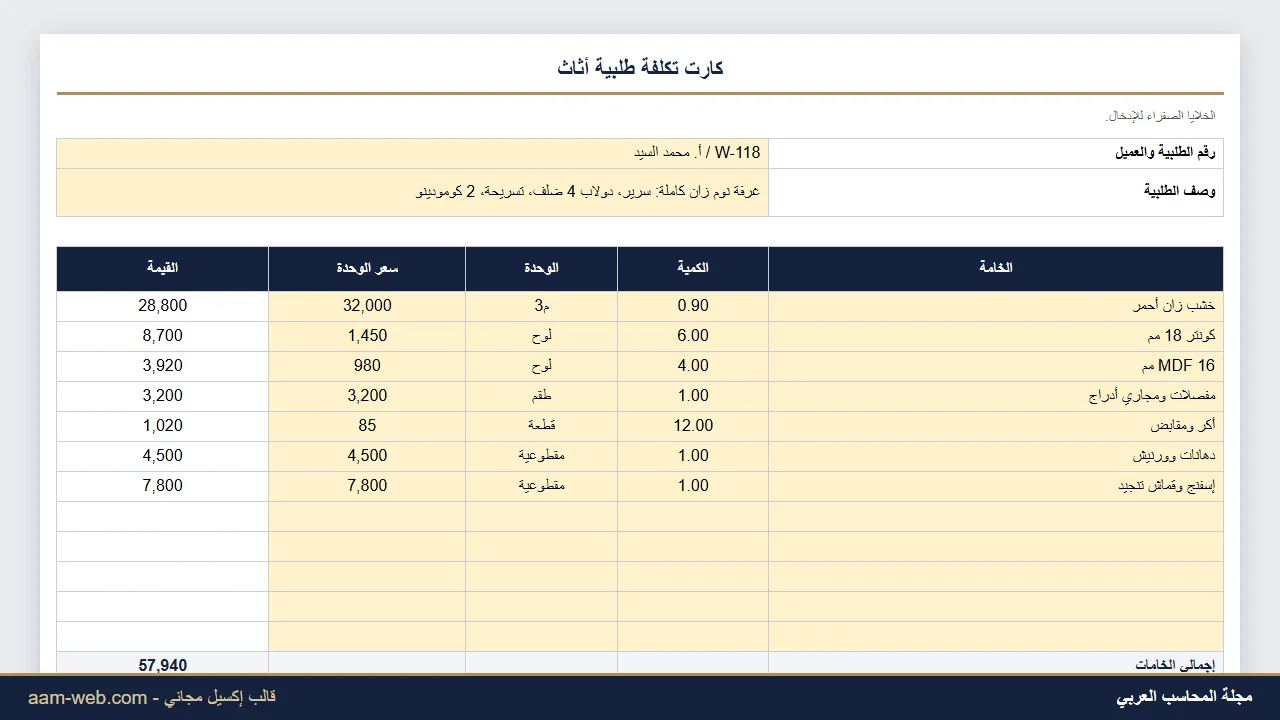Select the quantity cell showing 0.90

pyautogui.click(x=693, y=306)
